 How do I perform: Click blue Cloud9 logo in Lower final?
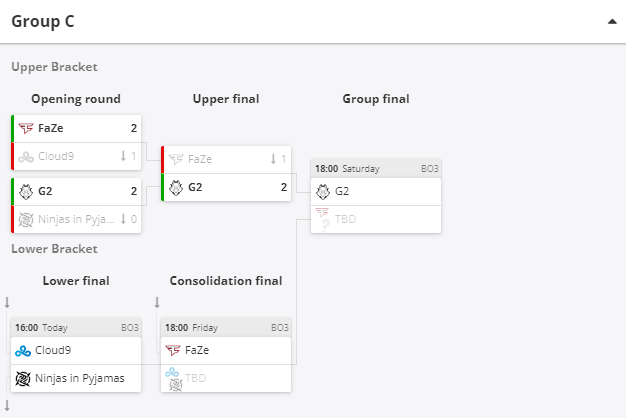(x=23, y=351)
